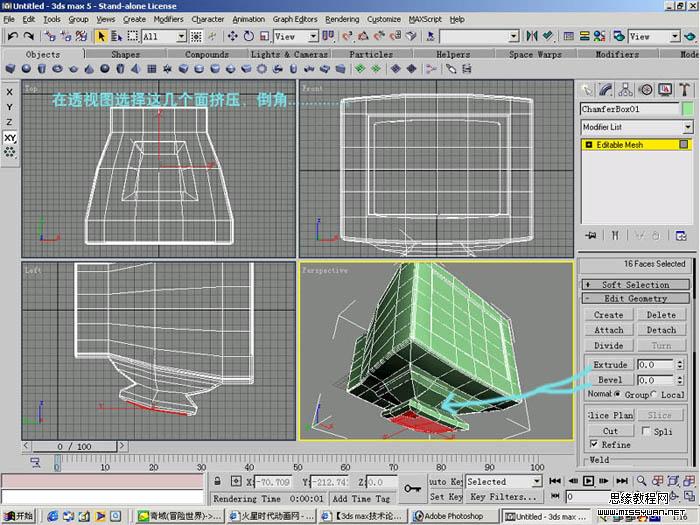Click the Undo arrow icon
The height and width of the screenshot is (525, 700).
(12, 36)
